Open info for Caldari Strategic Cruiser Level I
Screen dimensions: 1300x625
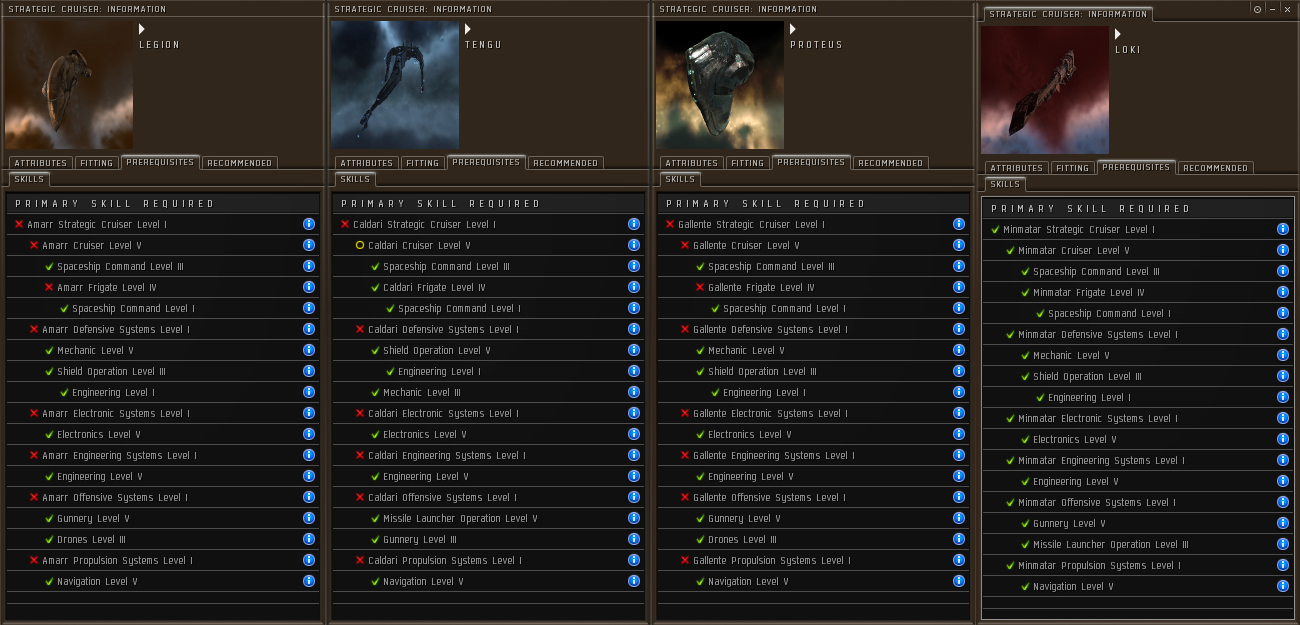point(634,224)
